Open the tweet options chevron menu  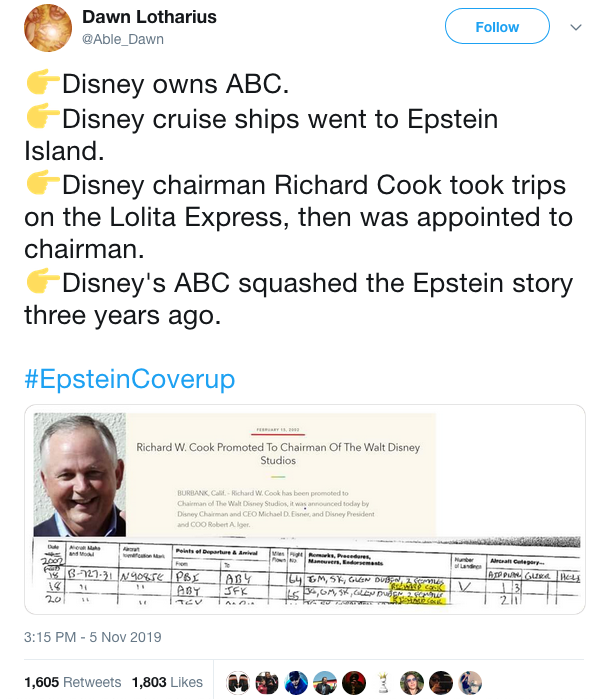point(575,28)
